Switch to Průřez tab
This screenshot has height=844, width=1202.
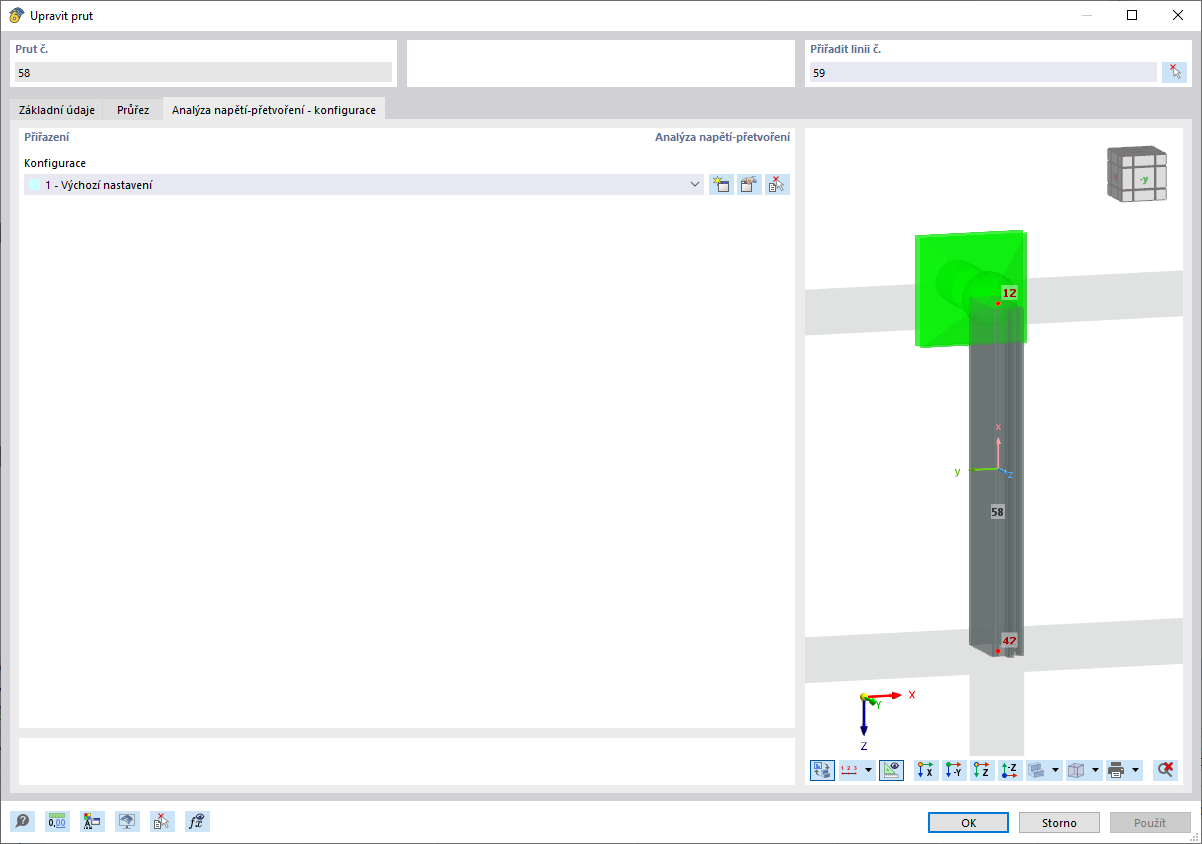[133, 110]
